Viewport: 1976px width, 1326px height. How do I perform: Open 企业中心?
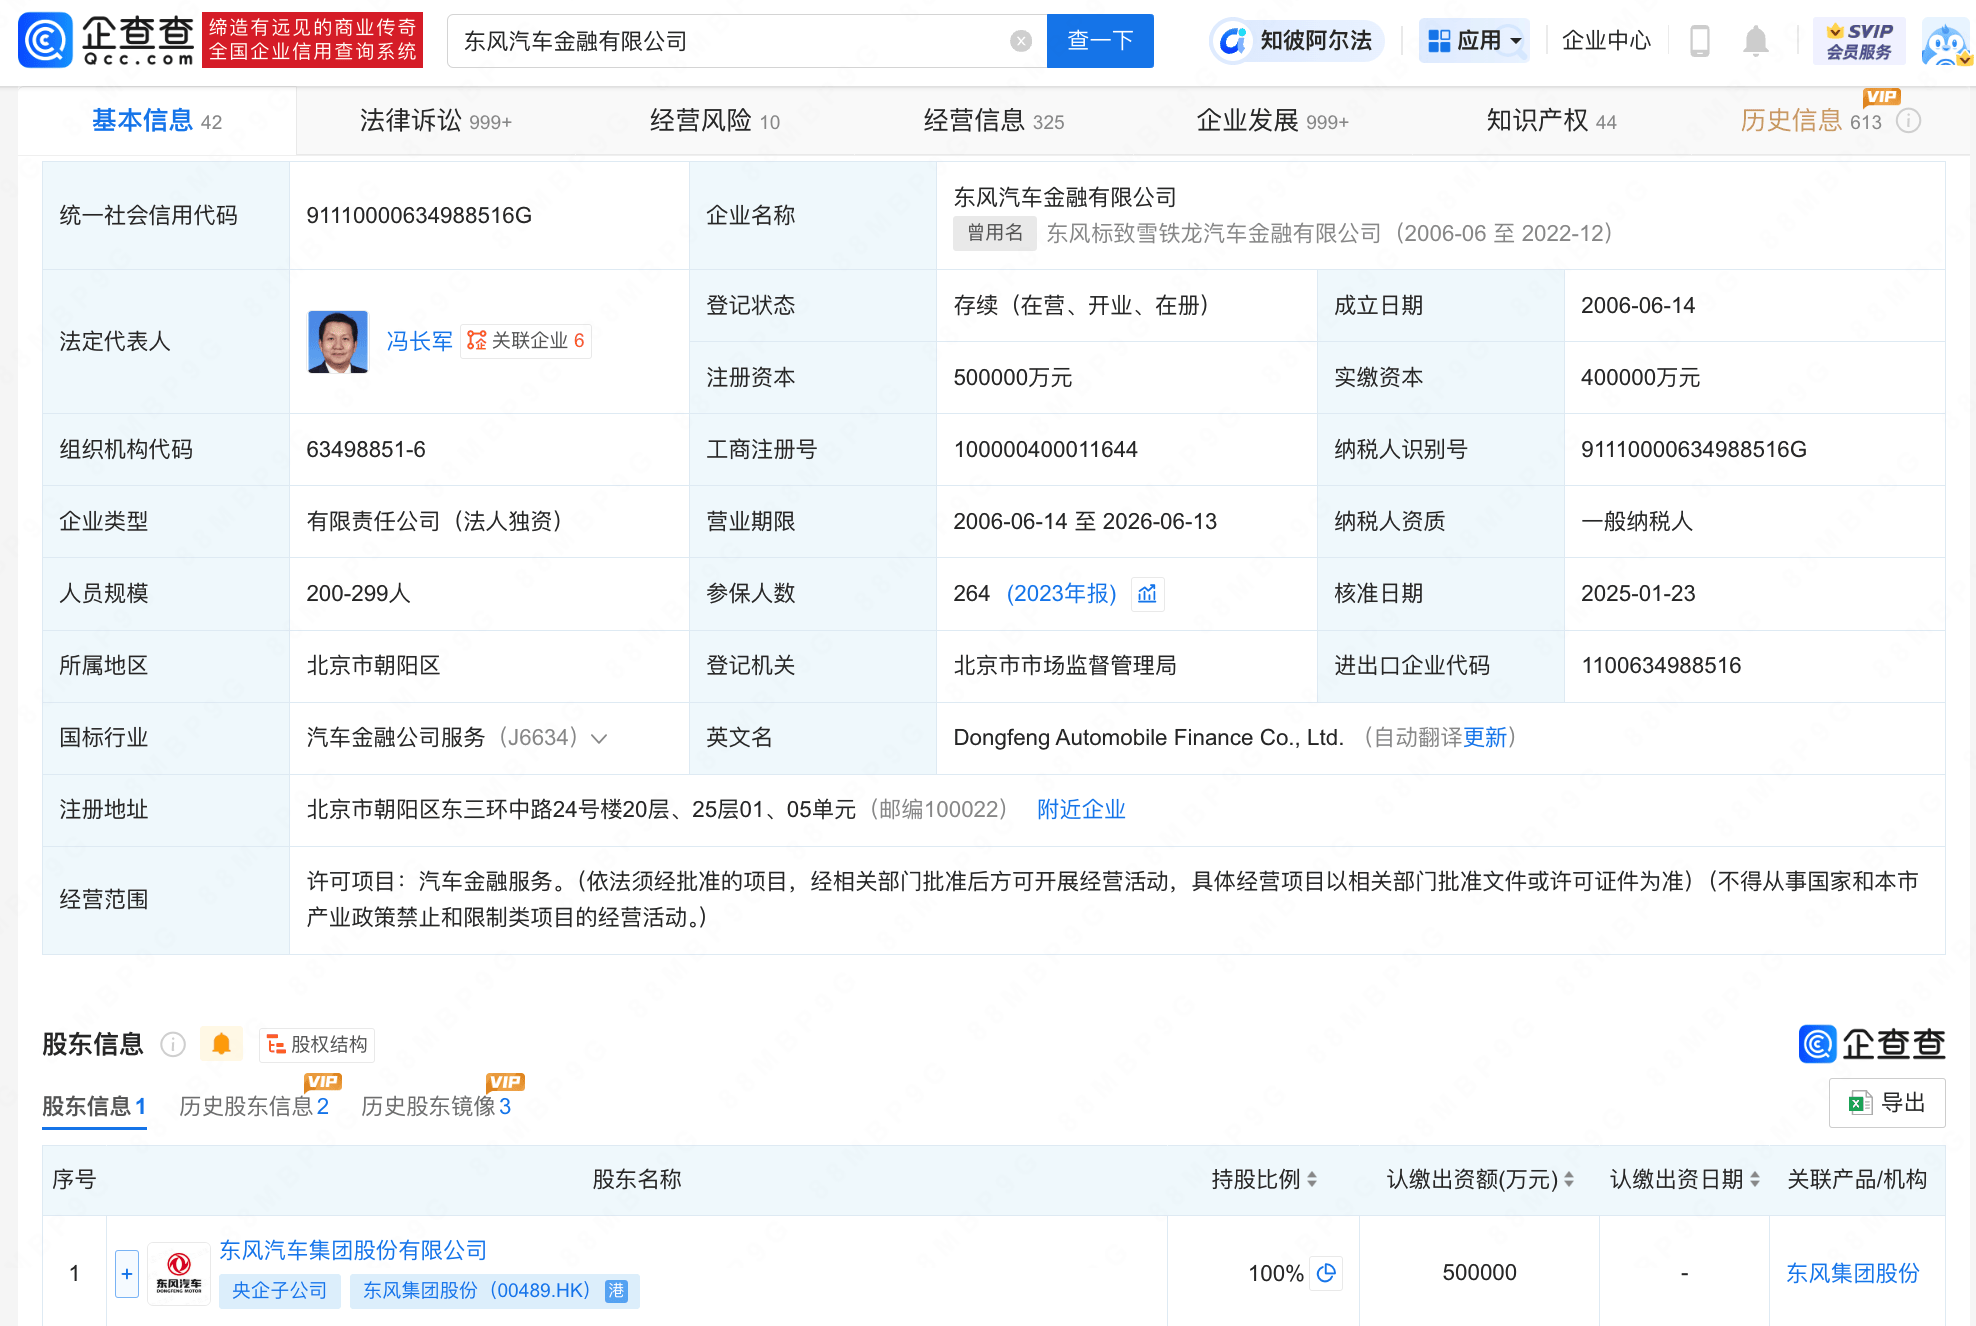pos(1606,41)
